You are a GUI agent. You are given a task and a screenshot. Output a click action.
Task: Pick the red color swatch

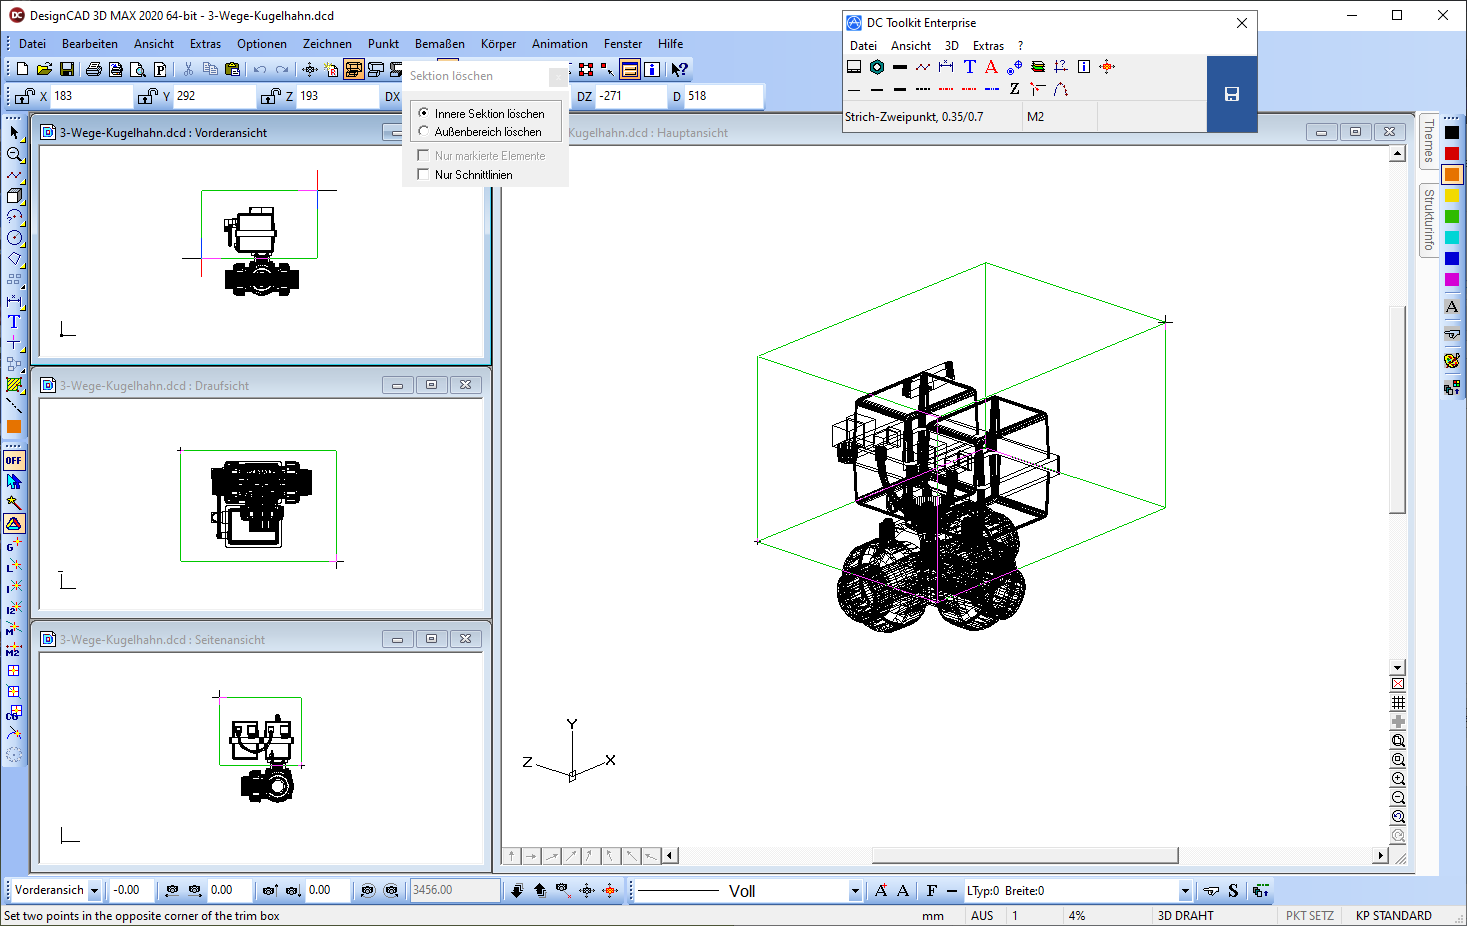click(1451, 154)
